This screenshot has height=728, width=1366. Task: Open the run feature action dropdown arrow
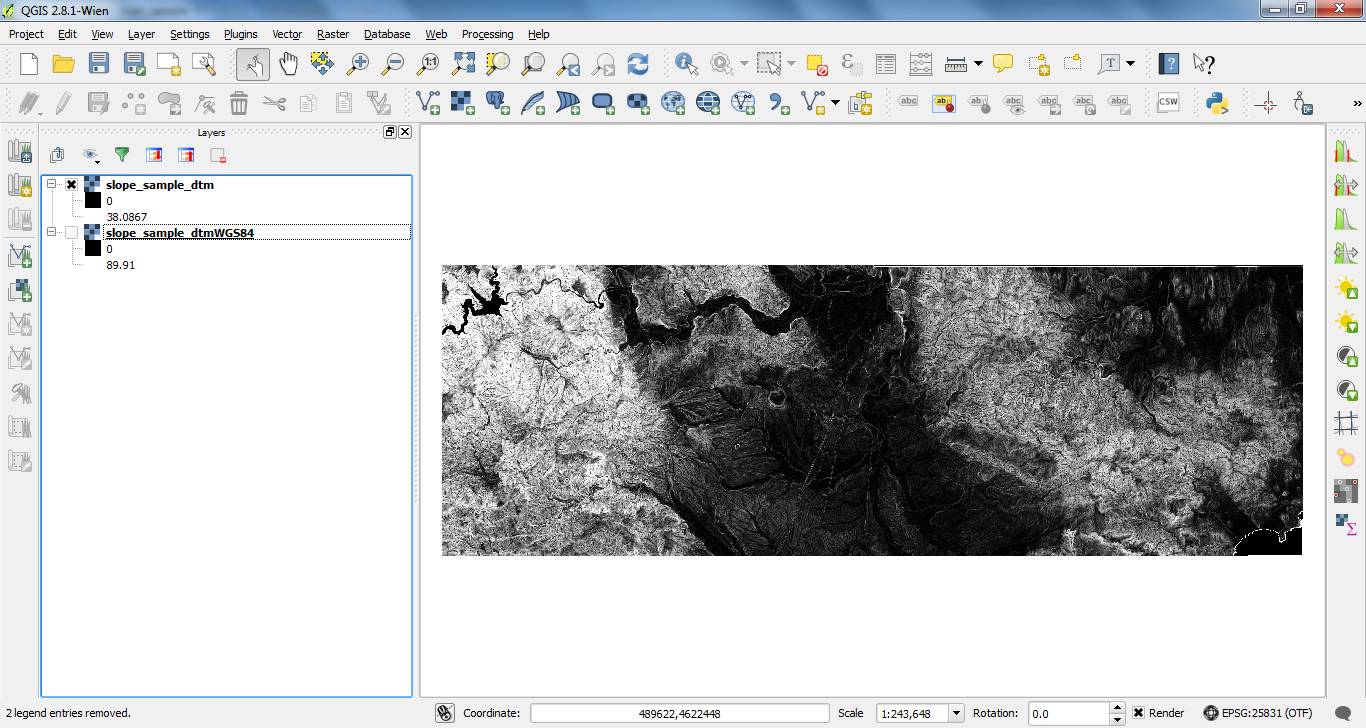(743, 64)
